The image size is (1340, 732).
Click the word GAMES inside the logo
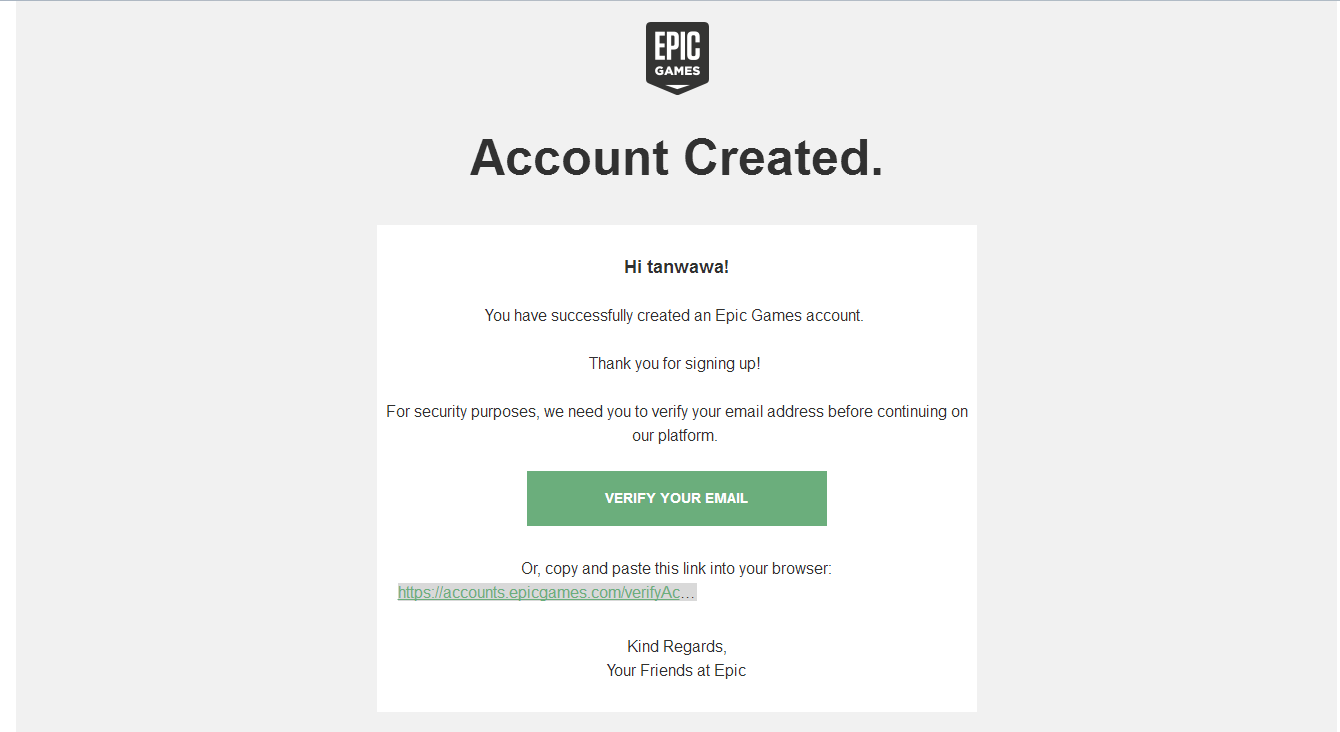tap(677, 71)
